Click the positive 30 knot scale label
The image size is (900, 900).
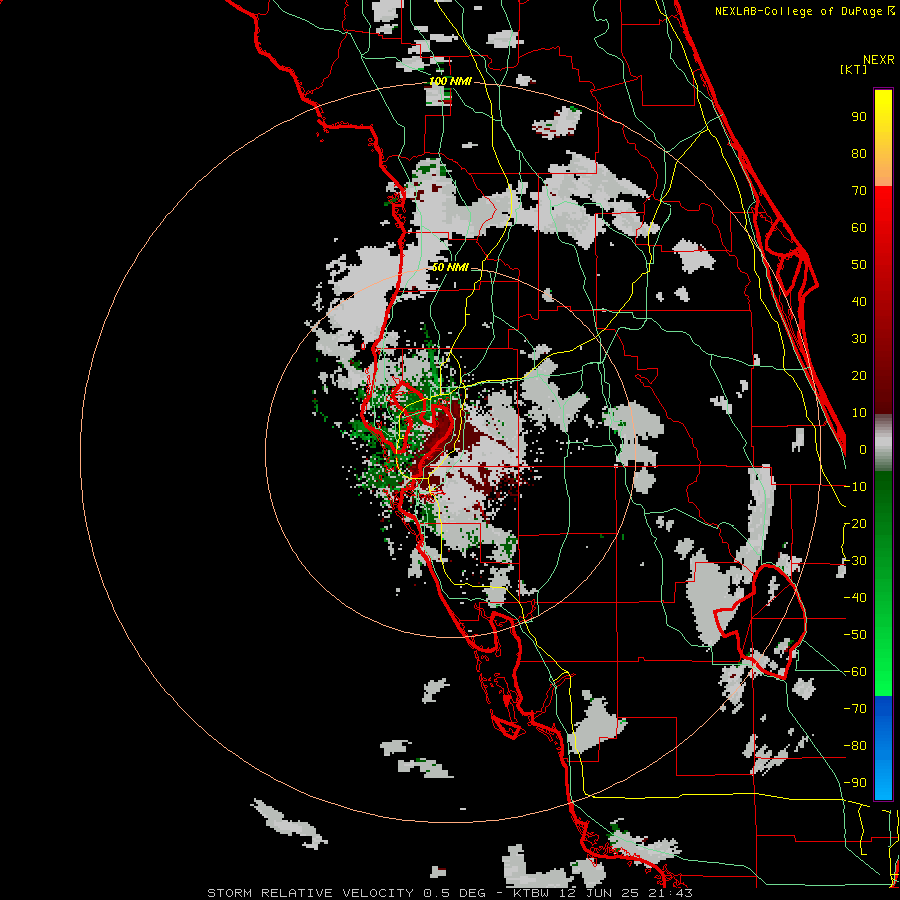[859, 339]
